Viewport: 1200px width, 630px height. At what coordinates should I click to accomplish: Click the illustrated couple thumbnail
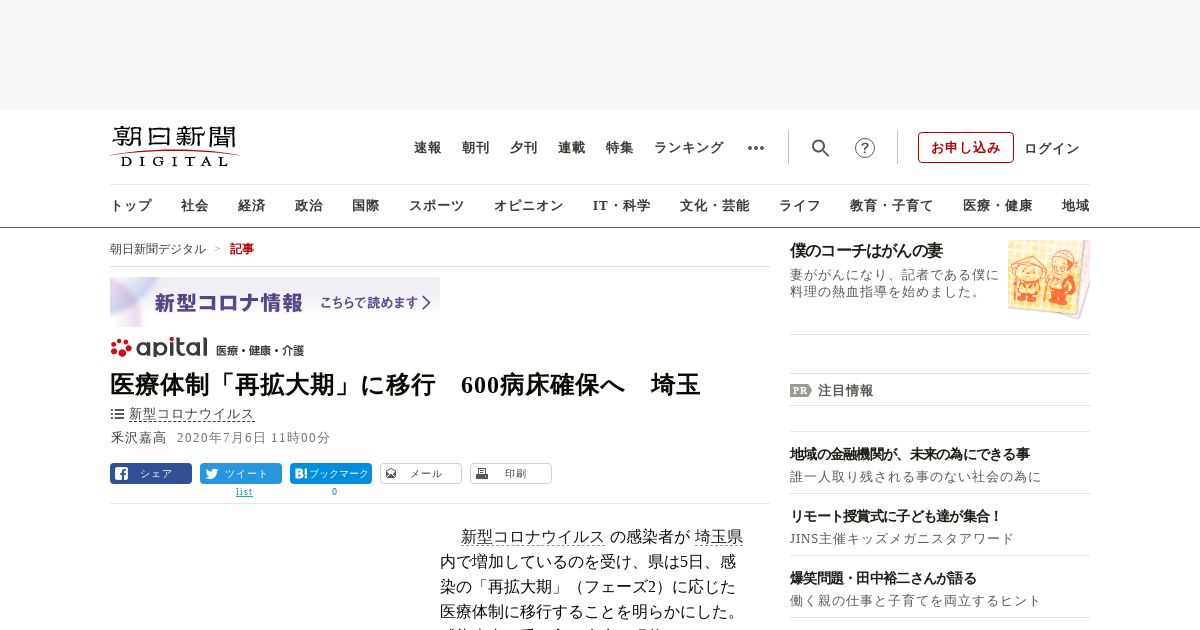pos(1049,278)
